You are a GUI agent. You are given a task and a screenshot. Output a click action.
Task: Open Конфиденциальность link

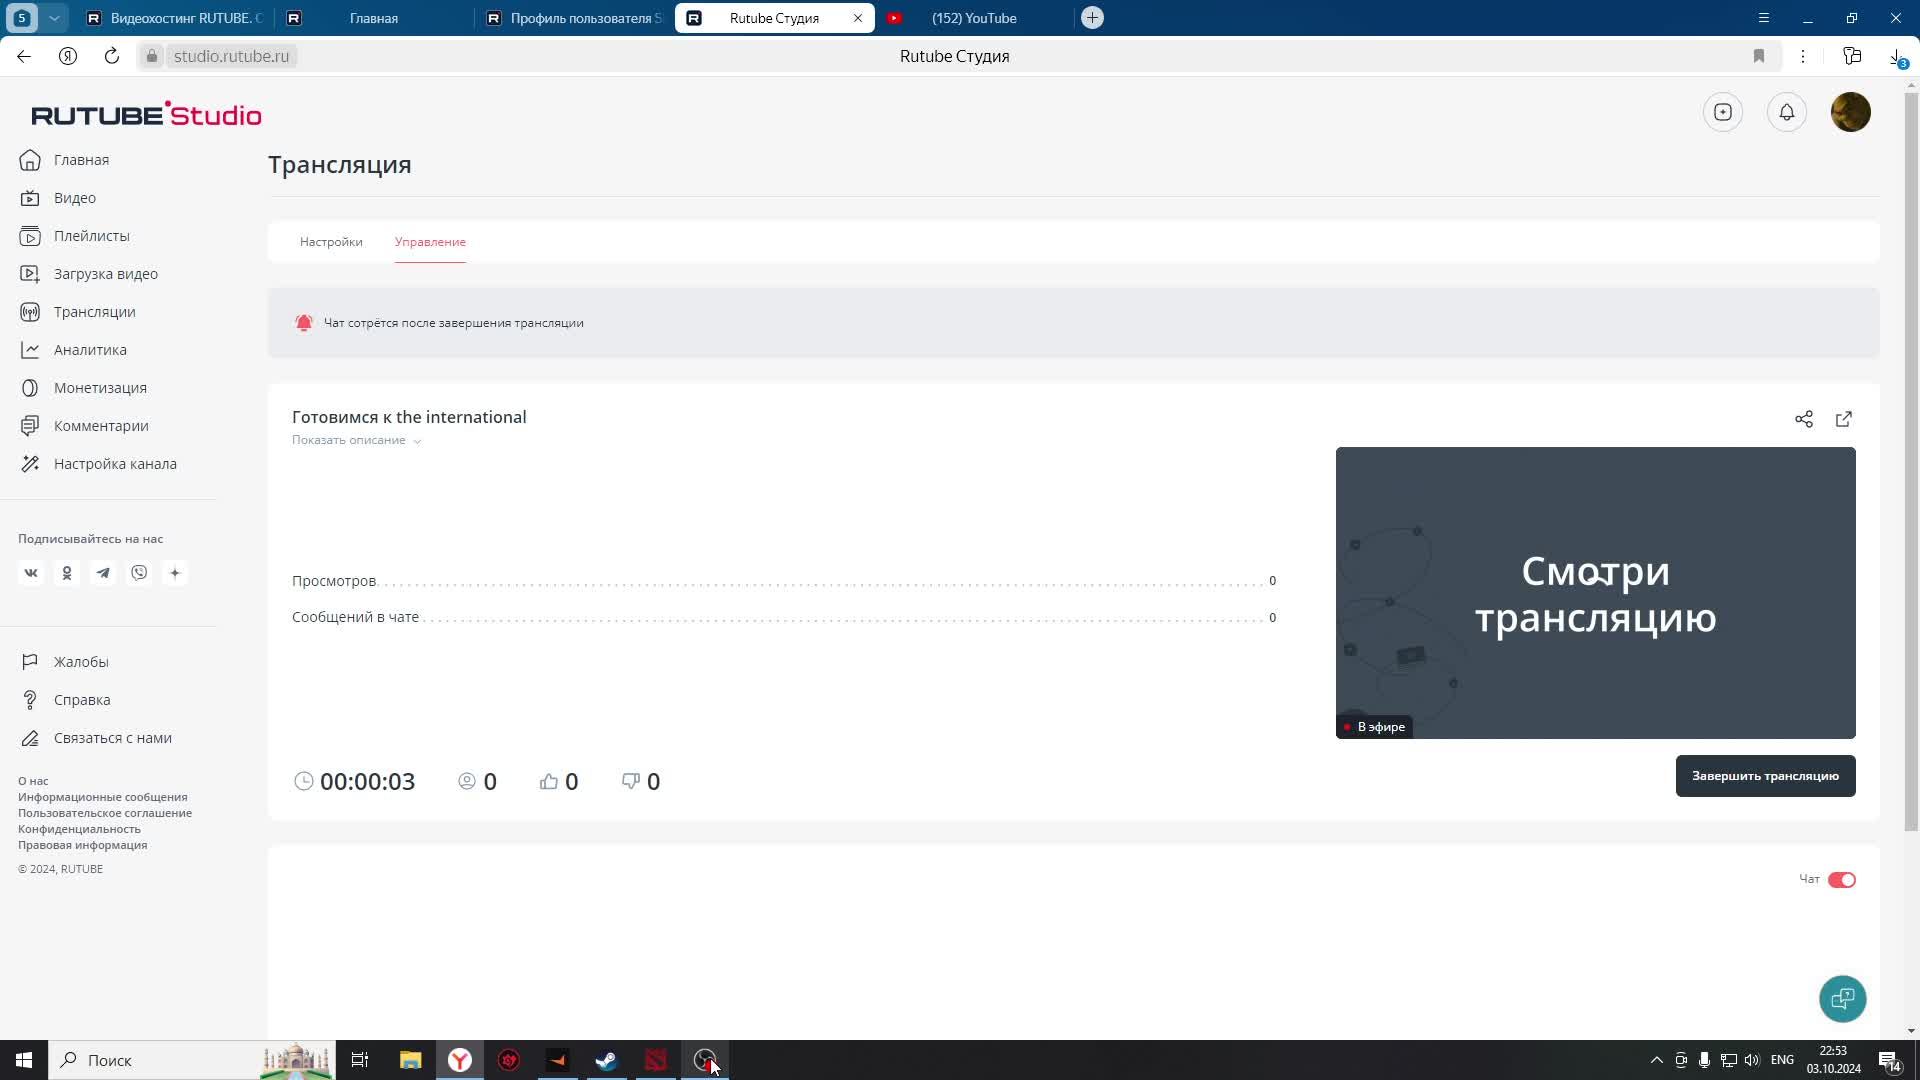[x=79, y=829]
